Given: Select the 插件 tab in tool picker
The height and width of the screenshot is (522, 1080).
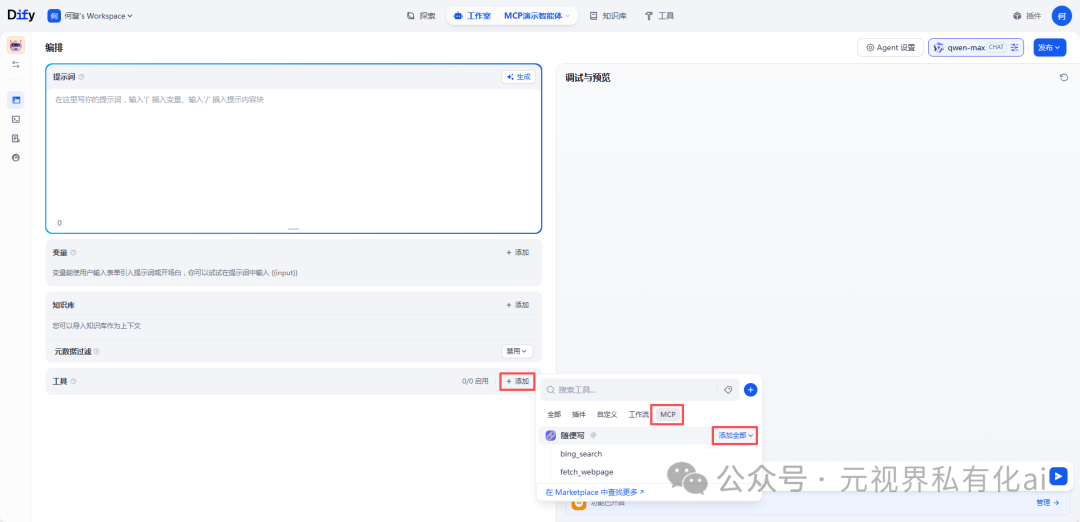Looking at the screenshot, I should point(579,415).
